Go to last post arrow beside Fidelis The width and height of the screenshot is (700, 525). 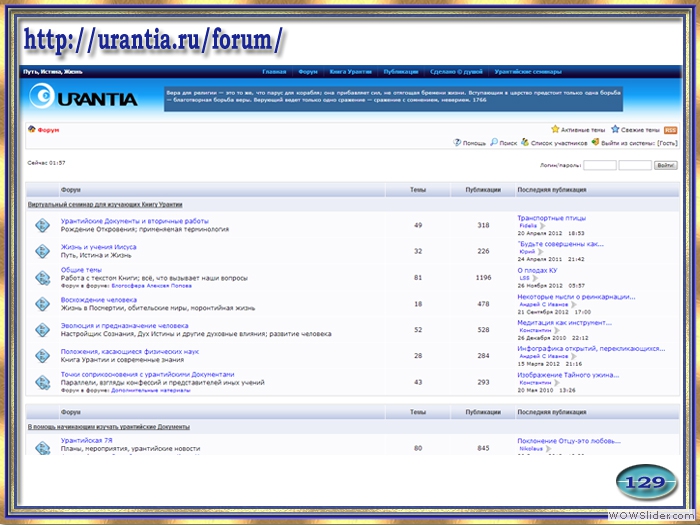(x=542, y=226)
